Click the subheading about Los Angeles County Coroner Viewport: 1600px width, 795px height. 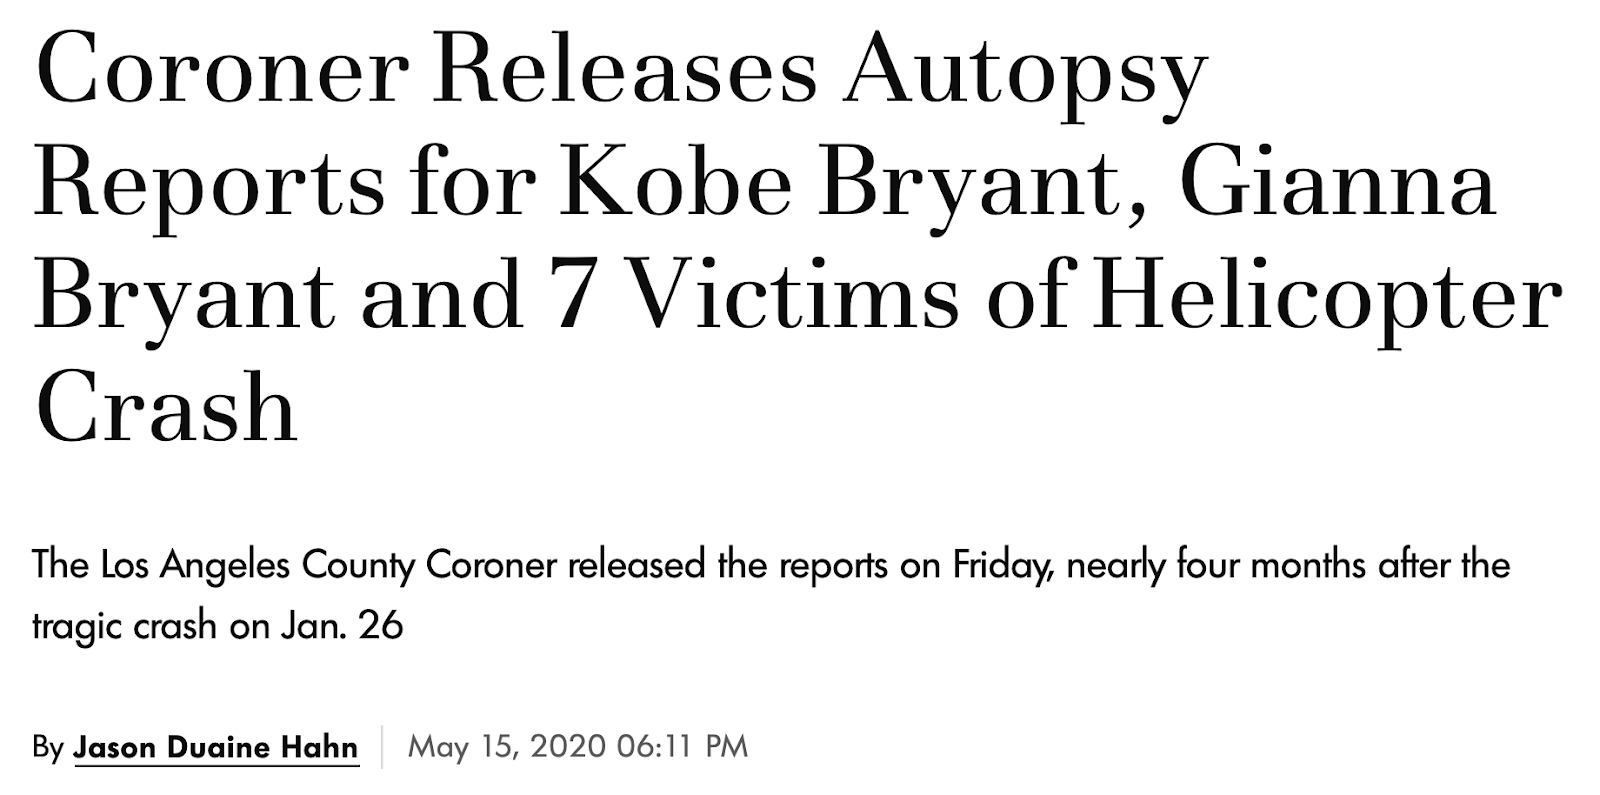771,595
